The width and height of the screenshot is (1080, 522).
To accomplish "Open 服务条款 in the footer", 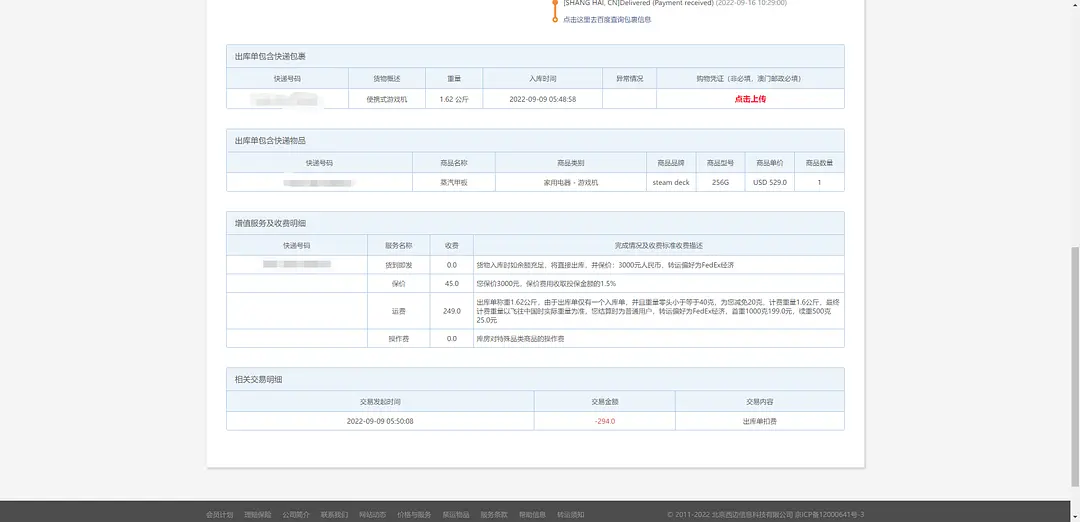I will point(494,514).
